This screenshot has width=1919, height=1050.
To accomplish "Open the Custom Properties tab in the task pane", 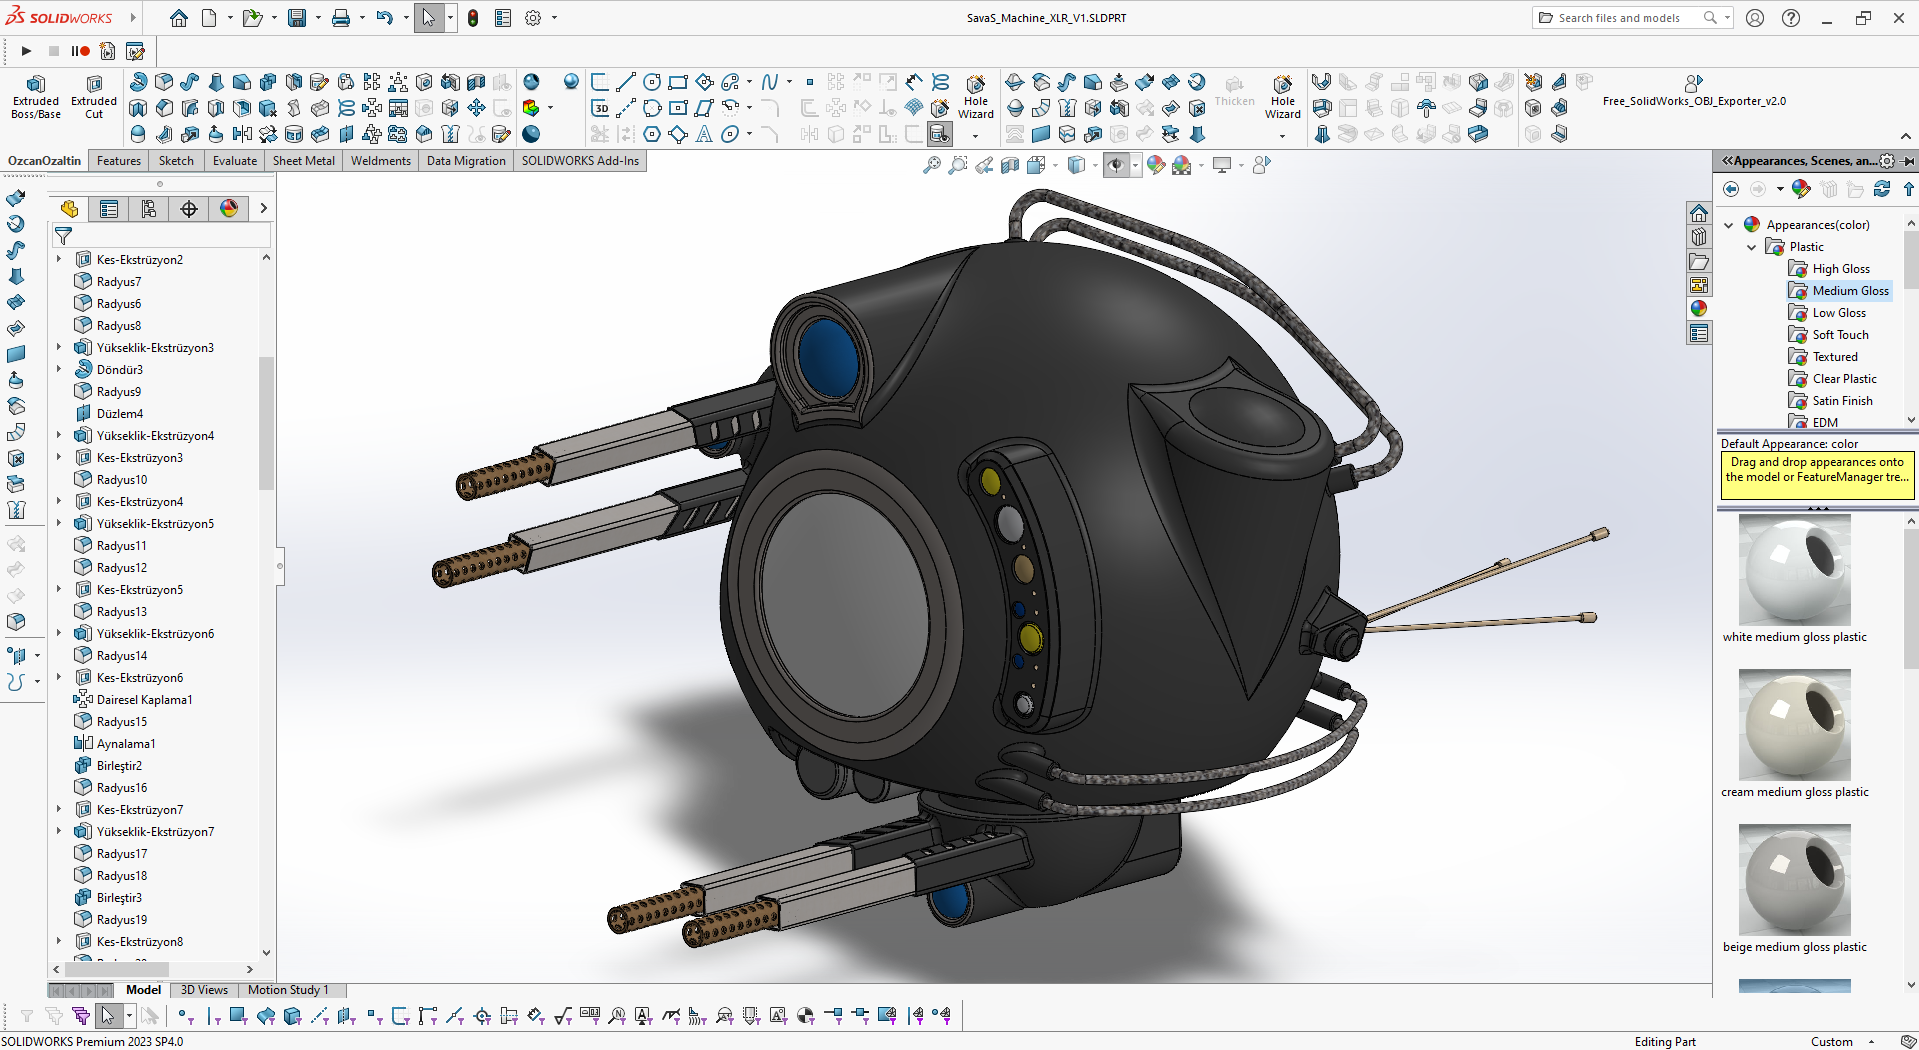I will (x=1699, y=333).
